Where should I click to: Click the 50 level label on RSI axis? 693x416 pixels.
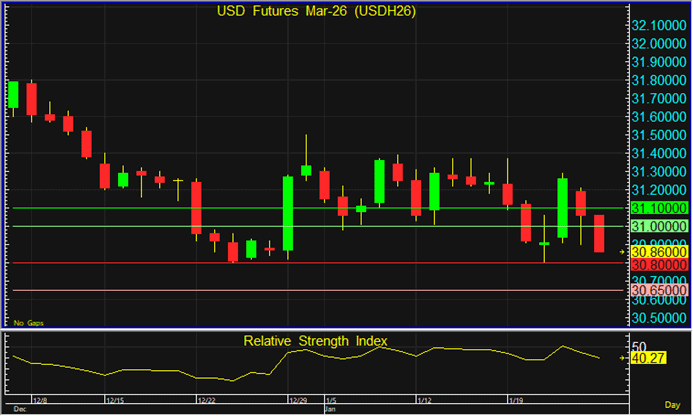[x=638, y=345]
